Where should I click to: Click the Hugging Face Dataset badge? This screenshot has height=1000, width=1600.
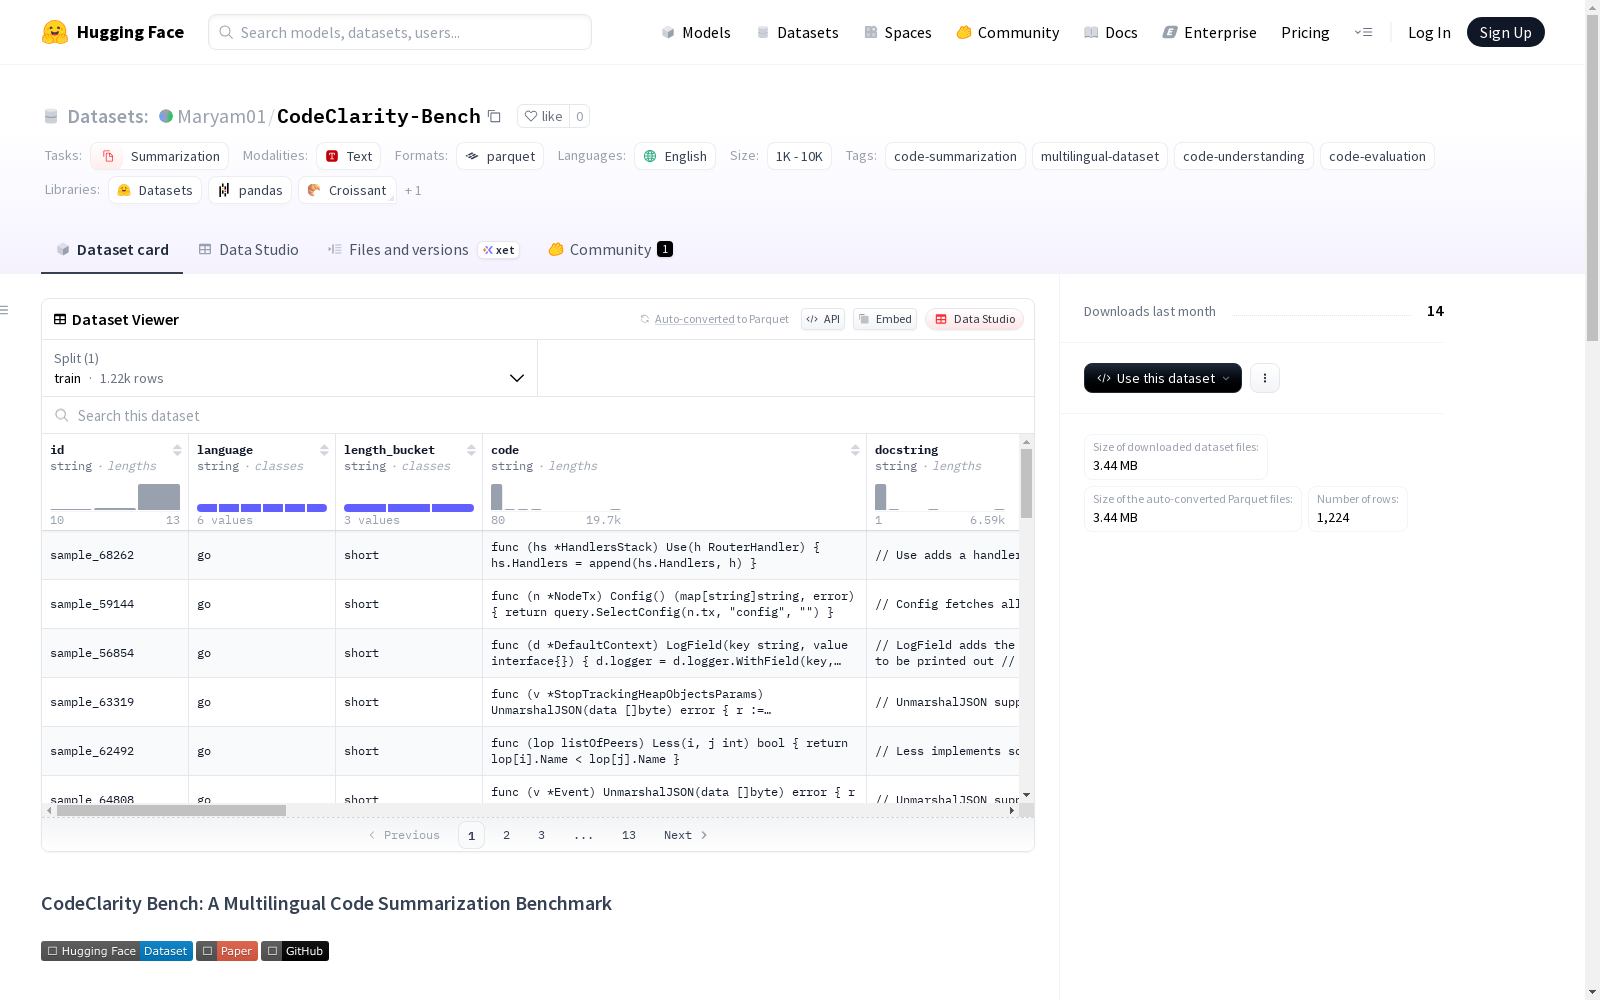pyautogui.click(x=117, y=951)
